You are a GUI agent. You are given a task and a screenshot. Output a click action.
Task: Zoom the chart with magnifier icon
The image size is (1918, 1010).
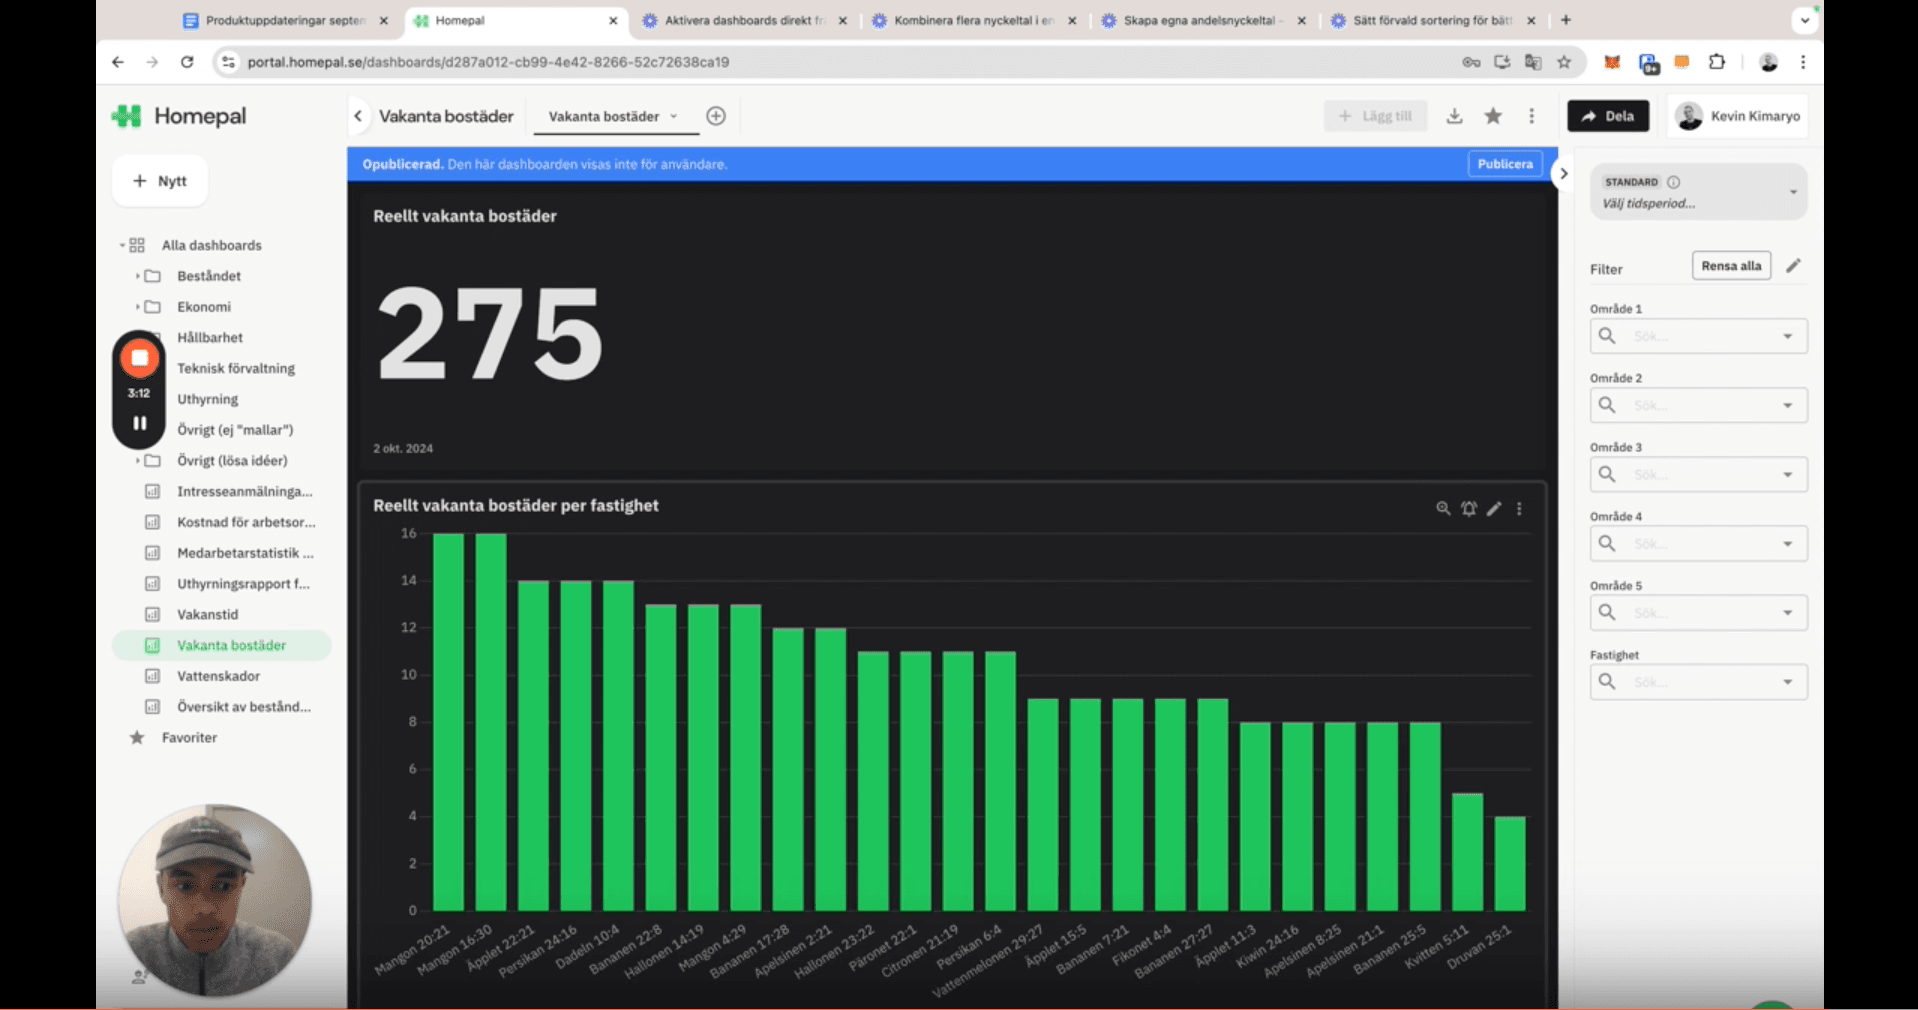(x=1443, y=508)
